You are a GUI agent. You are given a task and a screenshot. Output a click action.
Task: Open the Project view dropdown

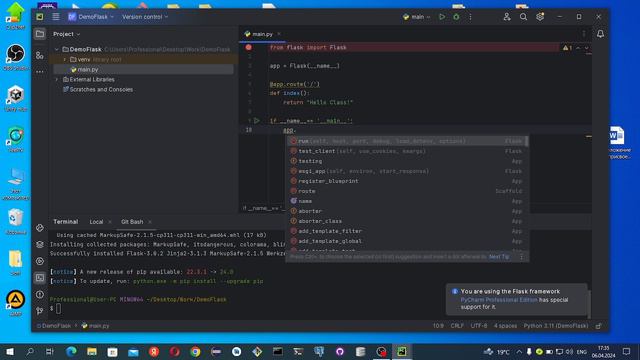tap(66, 34)
